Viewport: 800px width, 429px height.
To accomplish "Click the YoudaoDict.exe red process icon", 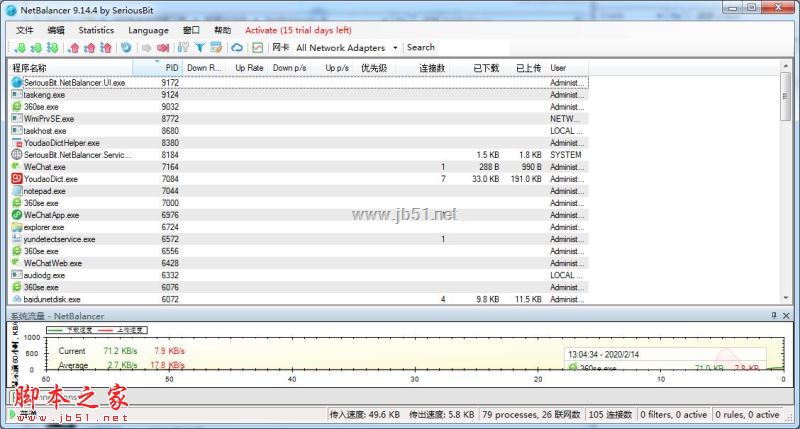I will (x=17, y=179).
